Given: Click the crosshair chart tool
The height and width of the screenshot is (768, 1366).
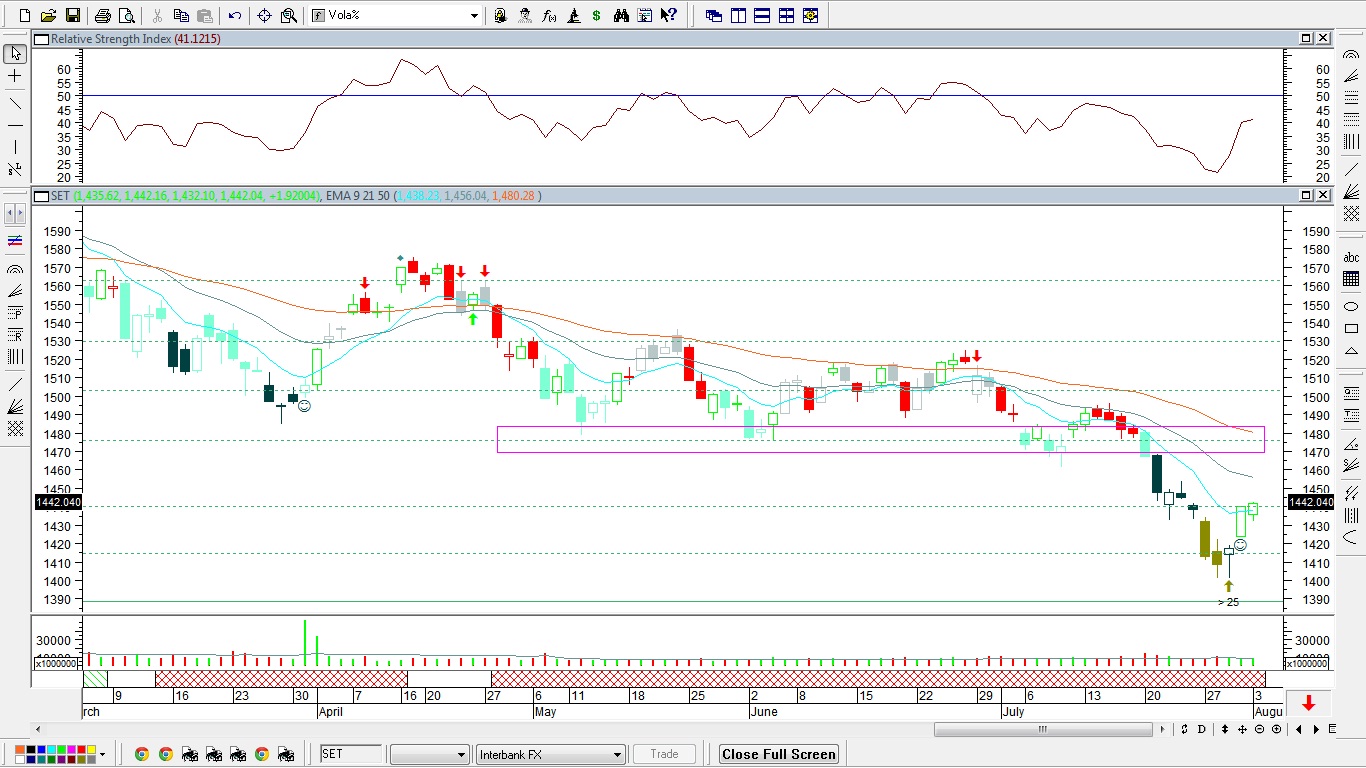Looking at the screenshot, I should 264,15.
